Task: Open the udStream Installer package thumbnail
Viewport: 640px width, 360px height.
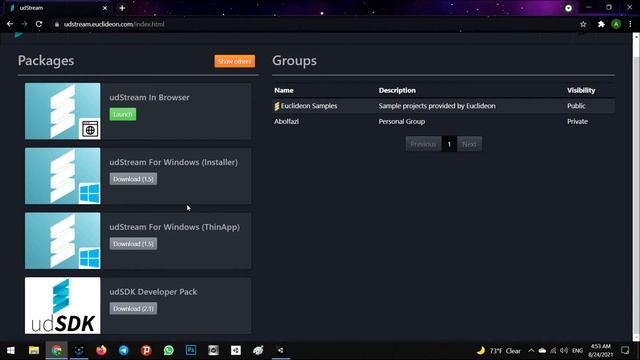Action: pyautogui.click(x=62, y=176)
